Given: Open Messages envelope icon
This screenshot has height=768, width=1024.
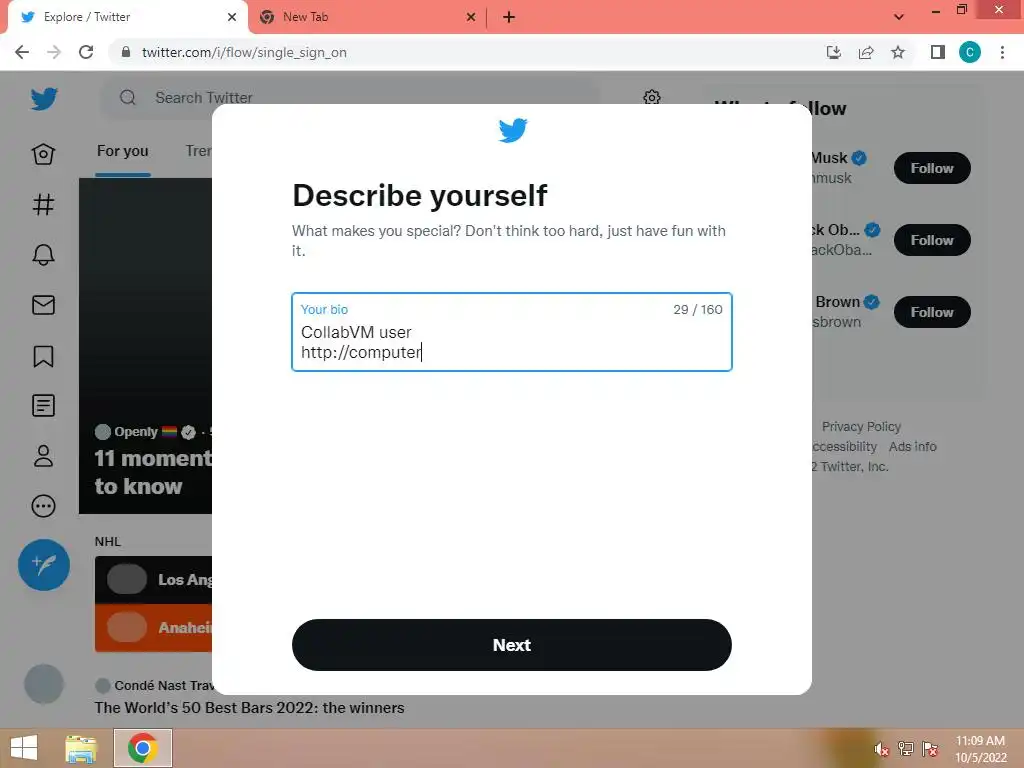Looking at the screenshot, I should pos(43,305).
